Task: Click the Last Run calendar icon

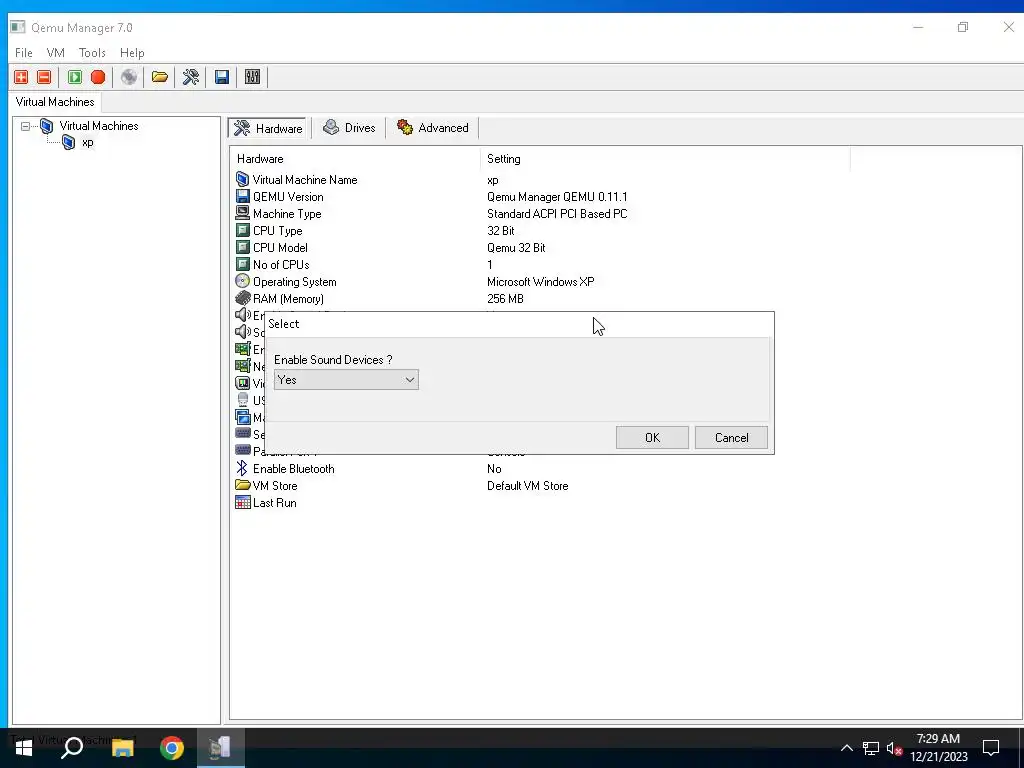Action: tap(242, 502)
